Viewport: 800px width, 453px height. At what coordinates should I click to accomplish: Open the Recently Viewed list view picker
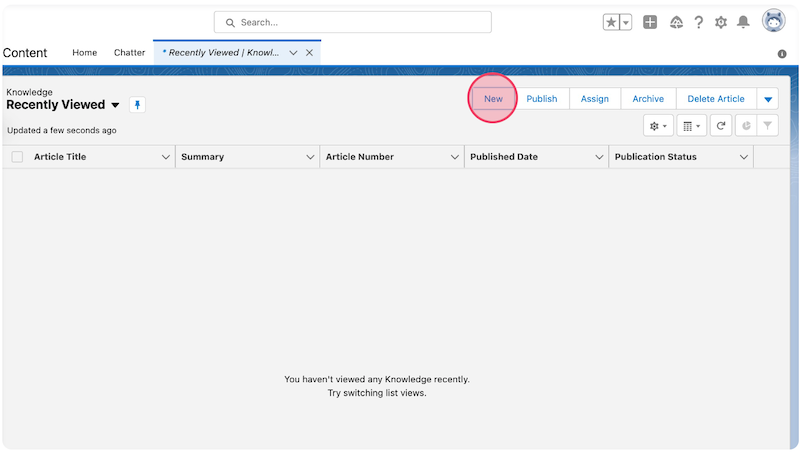coord(115,105)
